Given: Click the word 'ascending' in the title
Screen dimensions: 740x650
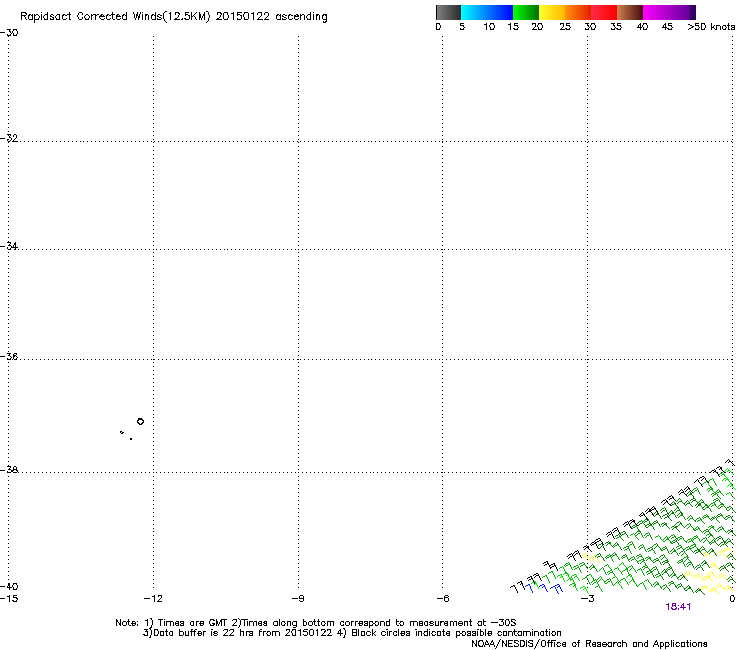Looking at the screenshot, I should tap(301, 17).
